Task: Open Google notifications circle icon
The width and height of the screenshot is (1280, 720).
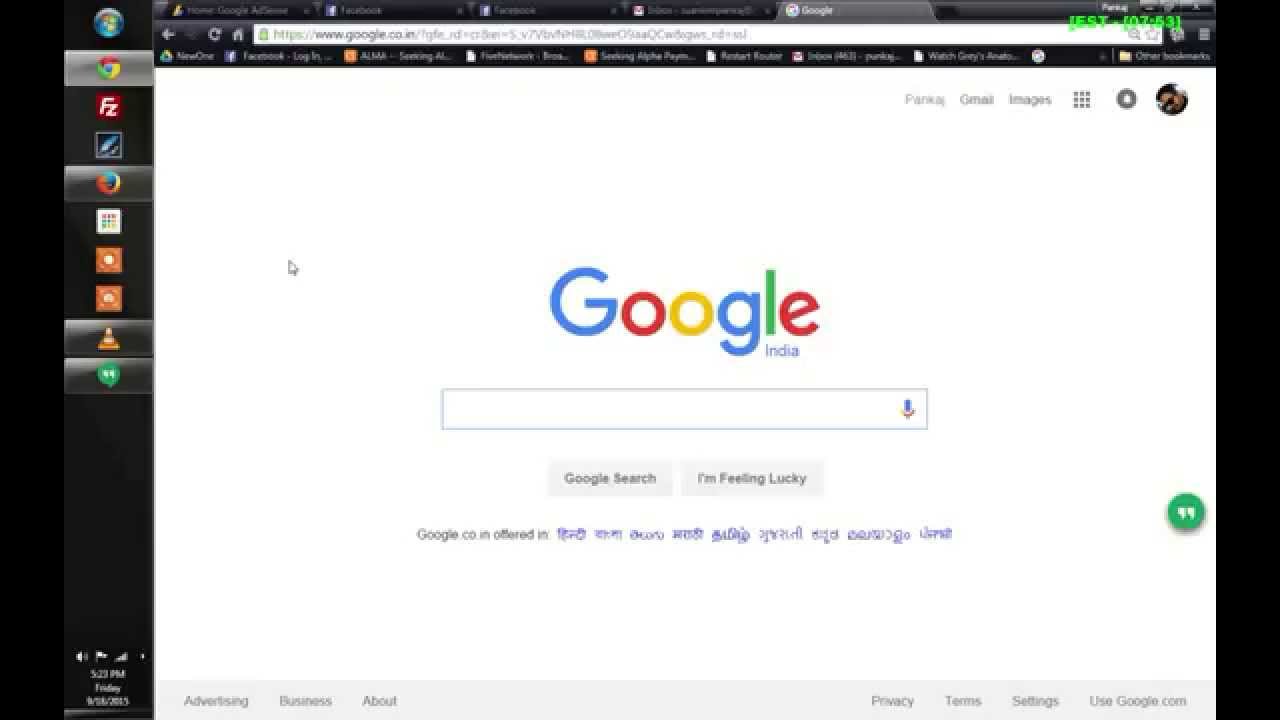Action: [x=1126, y=100]
